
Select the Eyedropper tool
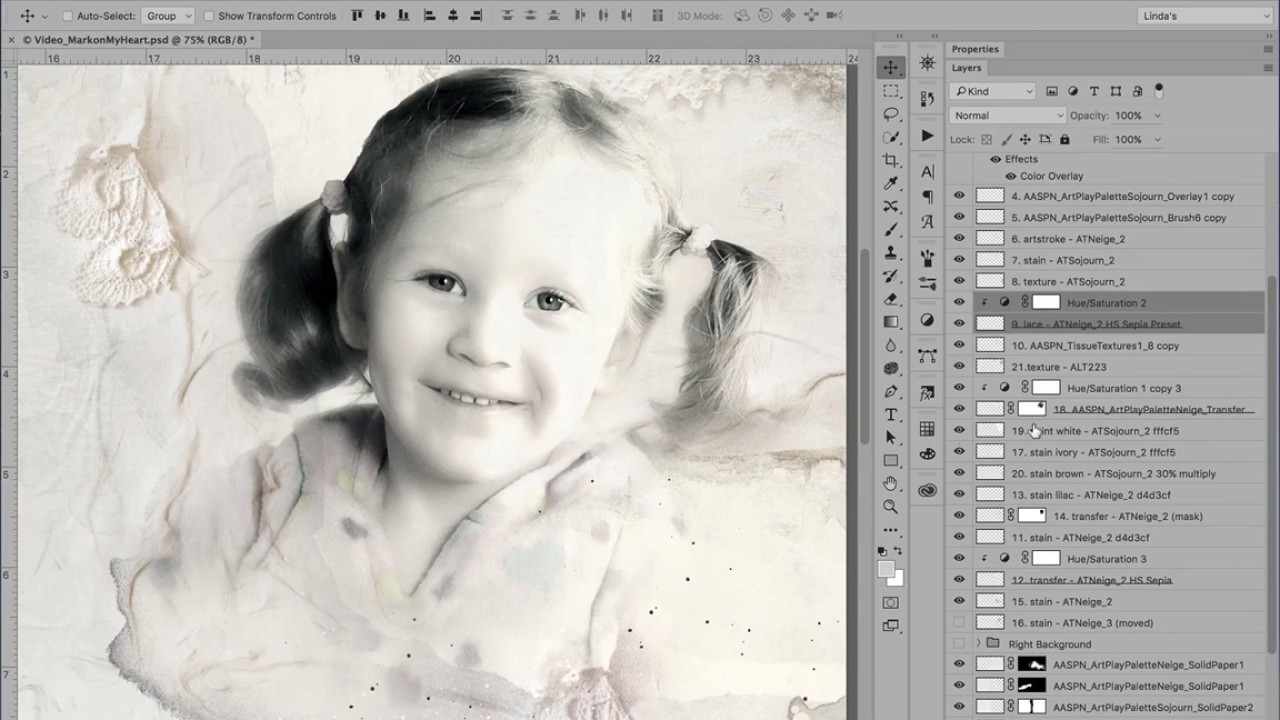pos(891,183)
